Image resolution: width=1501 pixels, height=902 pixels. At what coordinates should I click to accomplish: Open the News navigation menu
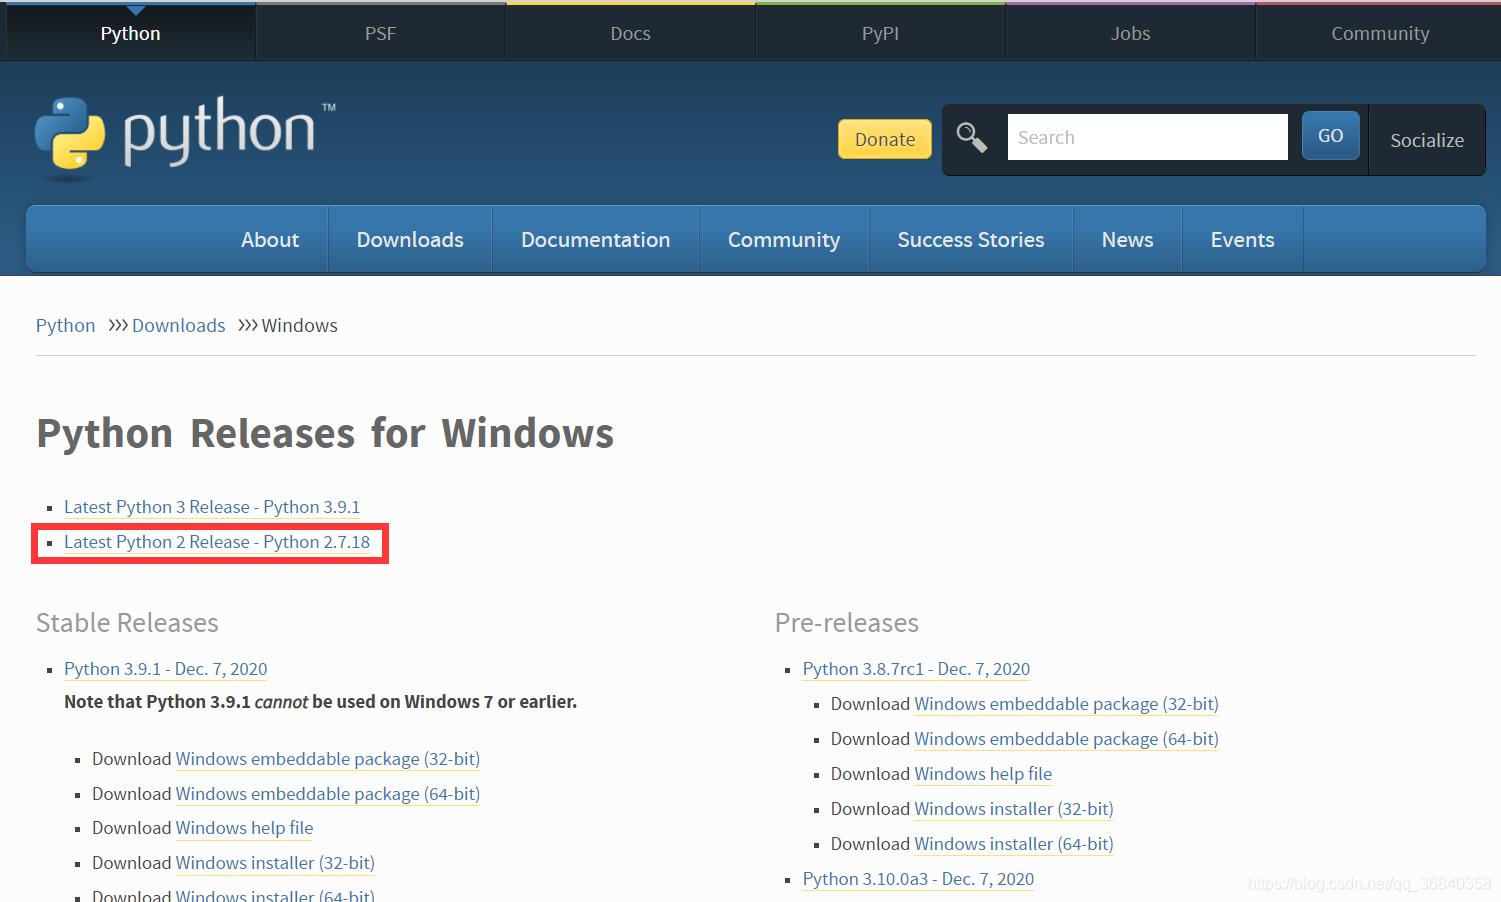click(1128, 240)
